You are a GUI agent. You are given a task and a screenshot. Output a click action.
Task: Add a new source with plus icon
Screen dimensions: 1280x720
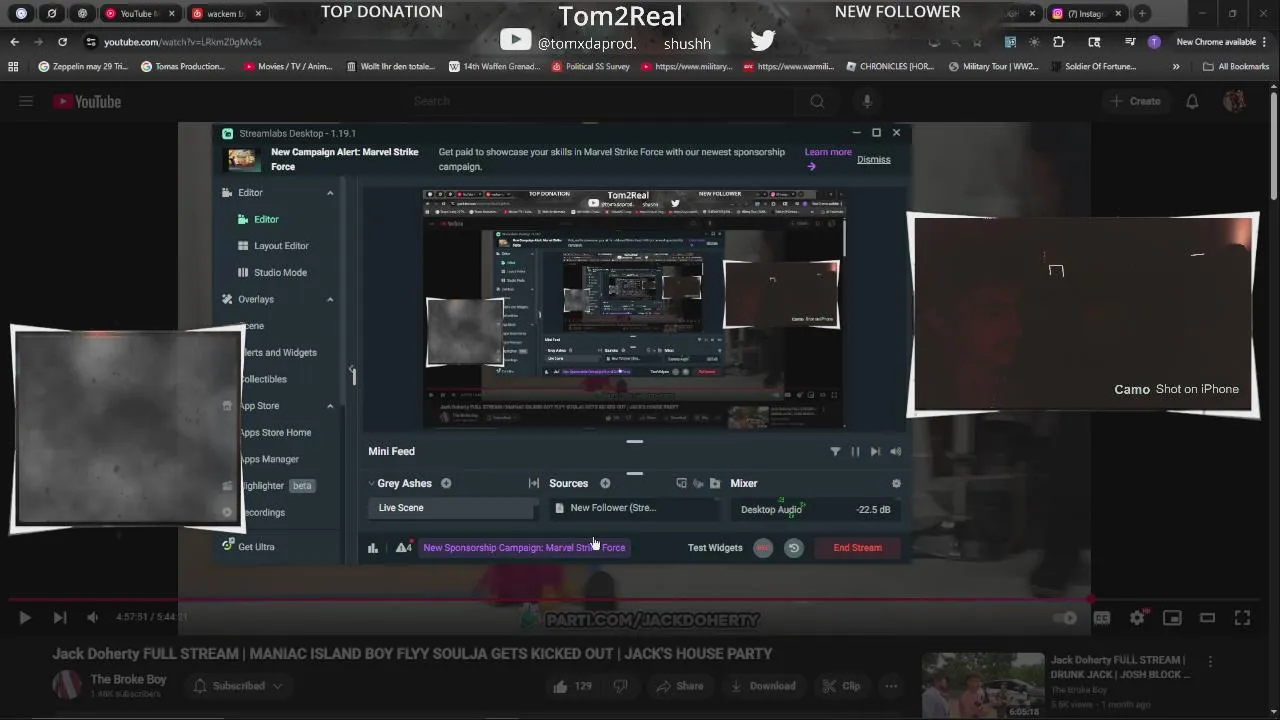coord(605,483)
